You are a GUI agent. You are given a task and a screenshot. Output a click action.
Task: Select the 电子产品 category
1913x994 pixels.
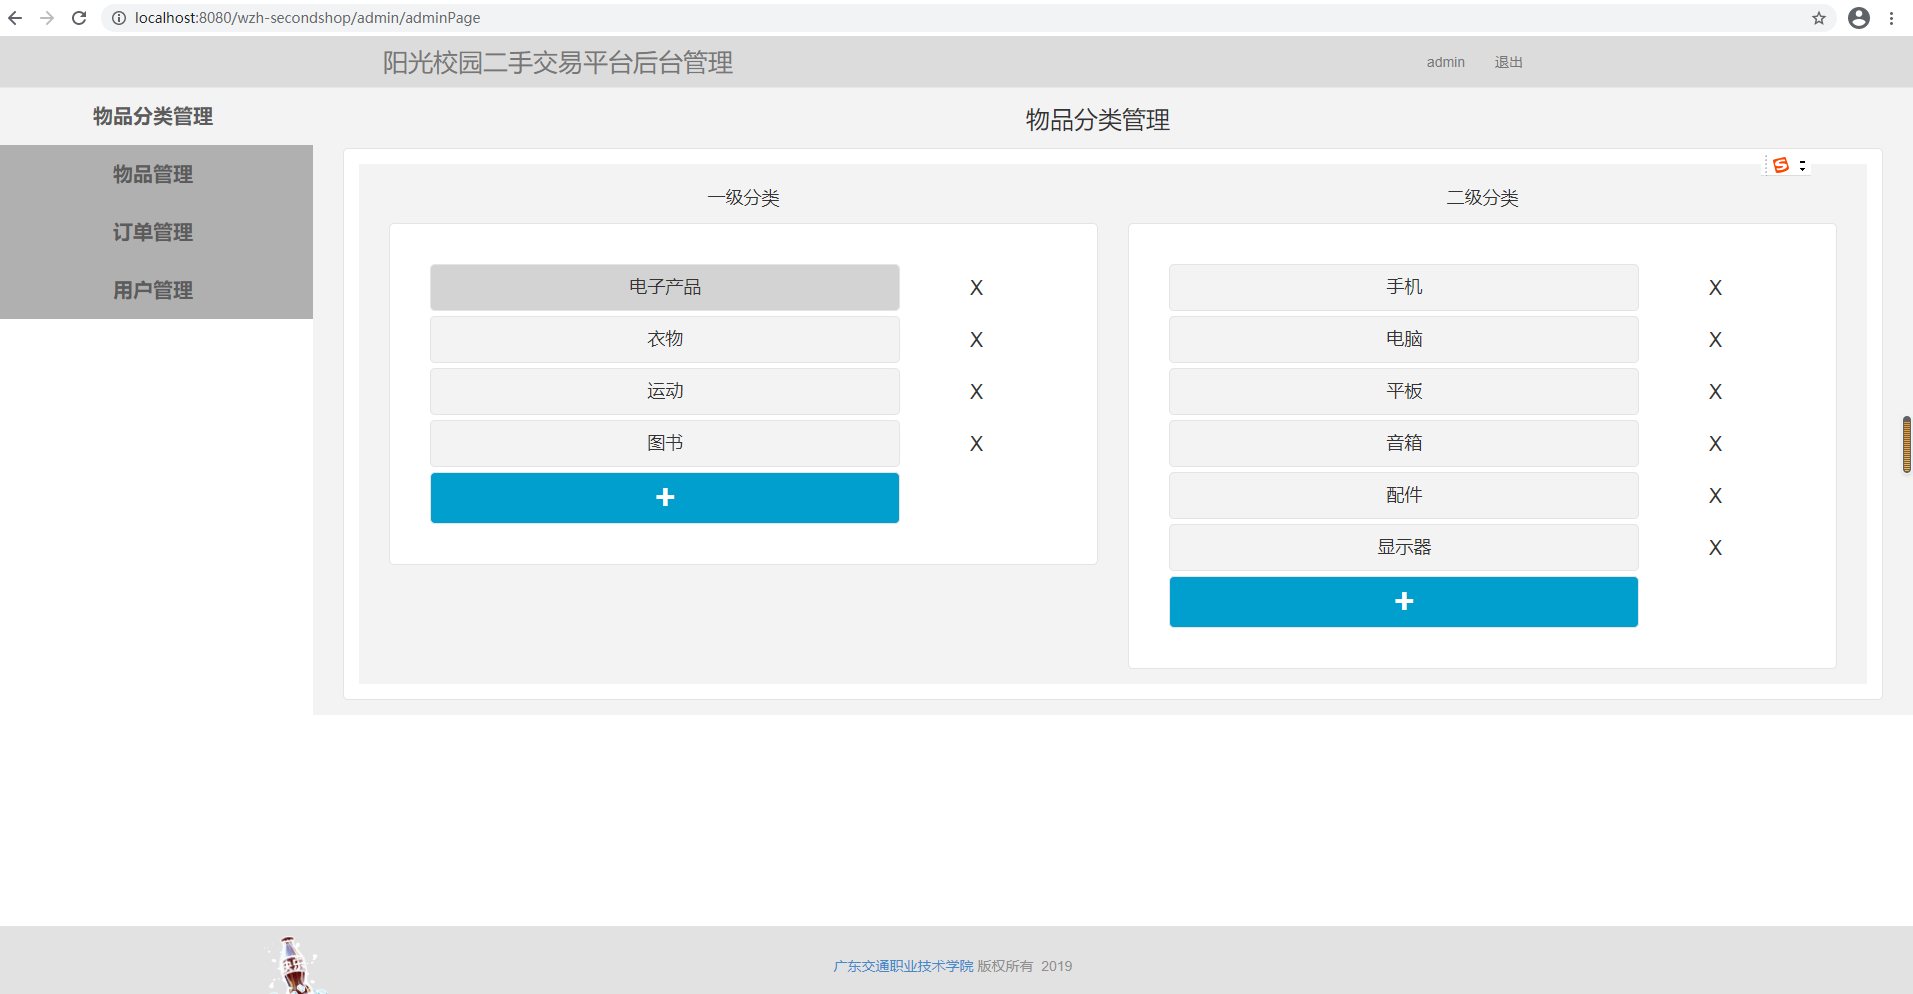(x=665, y=287)
